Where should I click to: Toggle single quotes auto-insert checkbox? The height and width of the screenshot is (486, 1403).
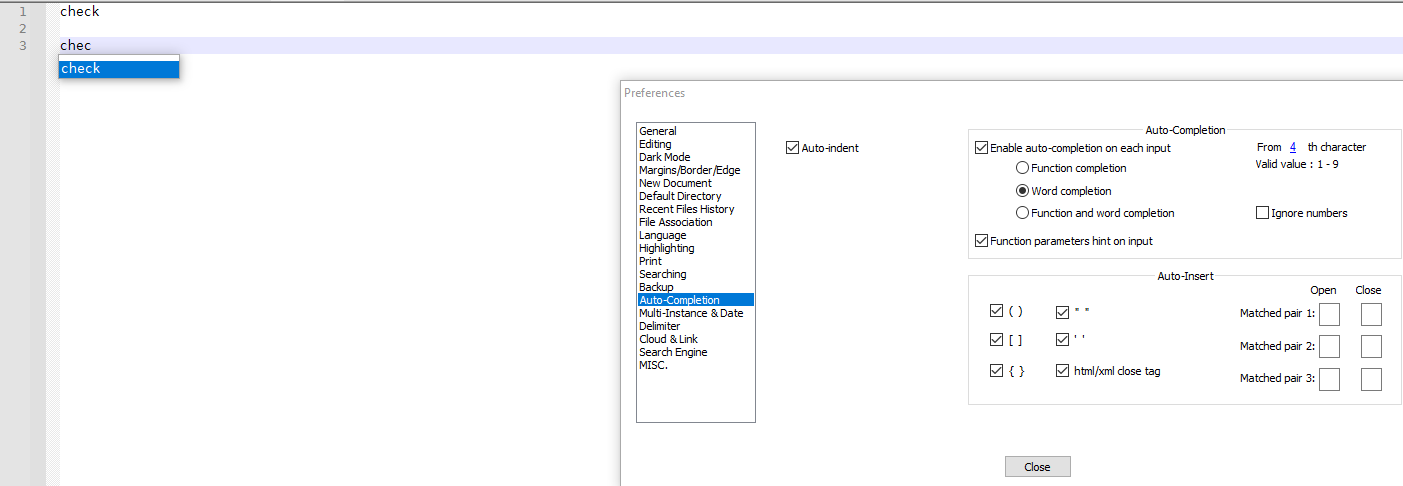point(1062,340)
